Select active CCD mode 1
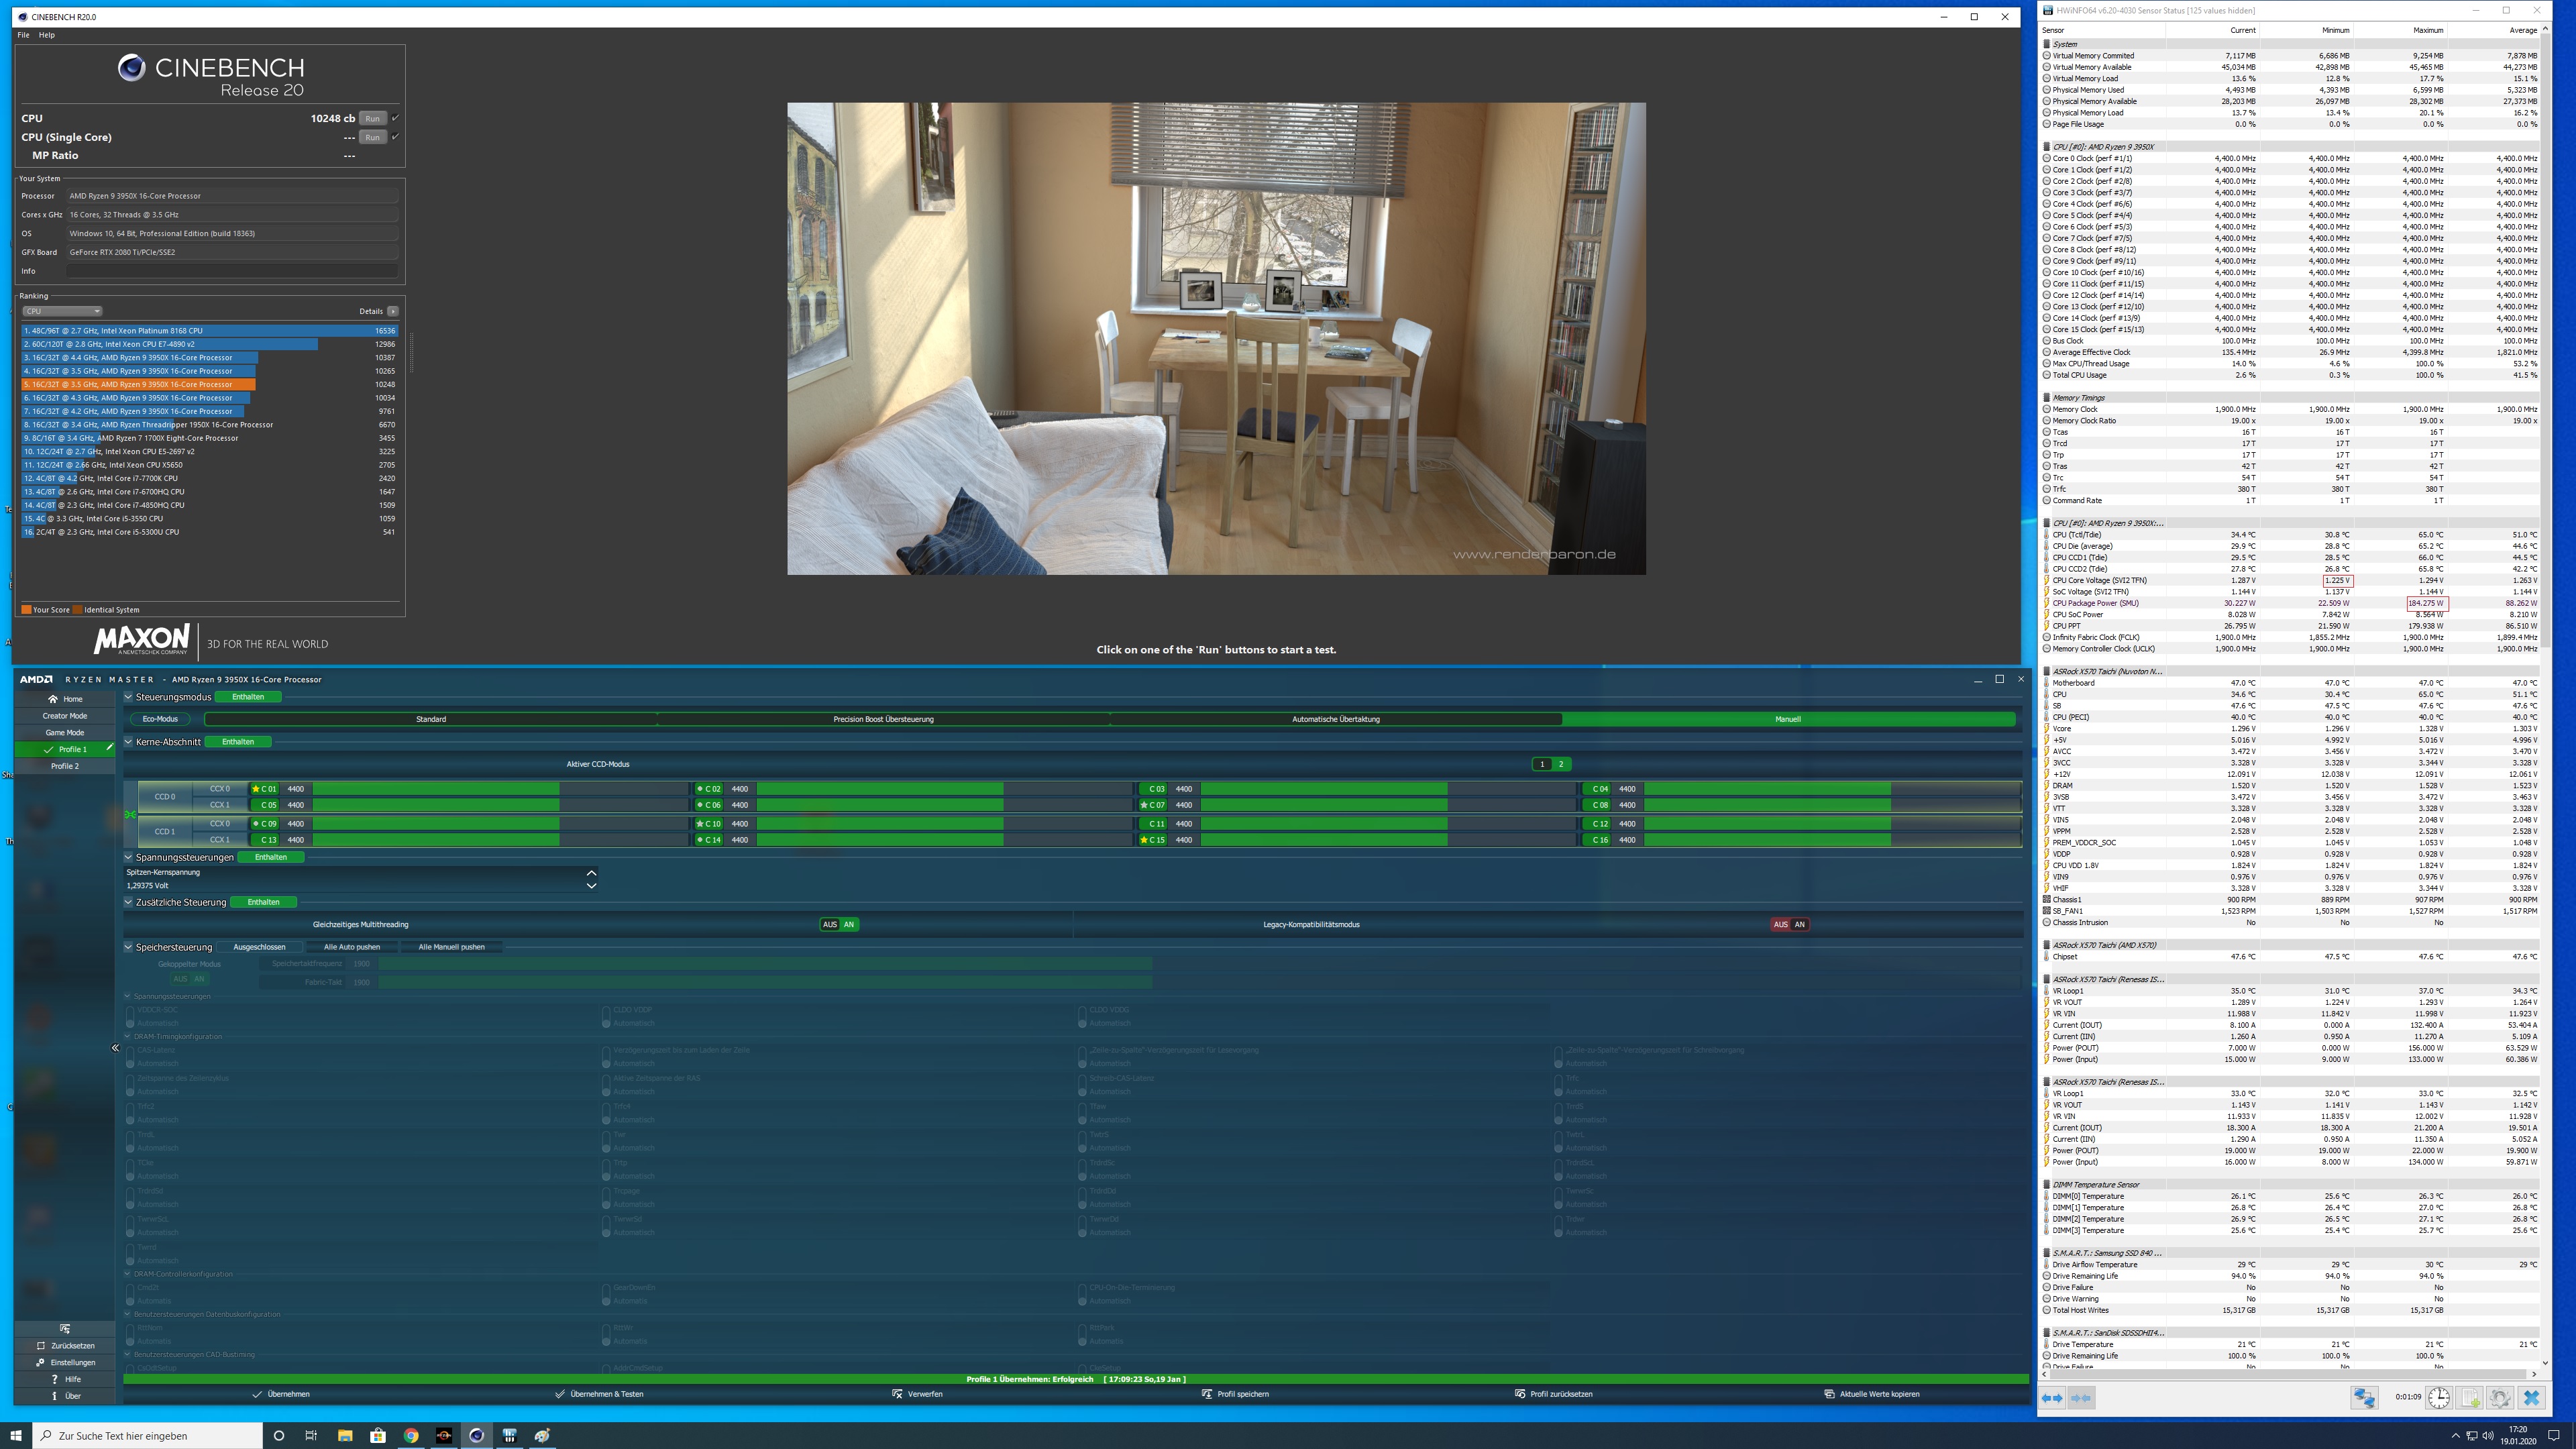The image size is (2576, 1449). click(1542, 764)
